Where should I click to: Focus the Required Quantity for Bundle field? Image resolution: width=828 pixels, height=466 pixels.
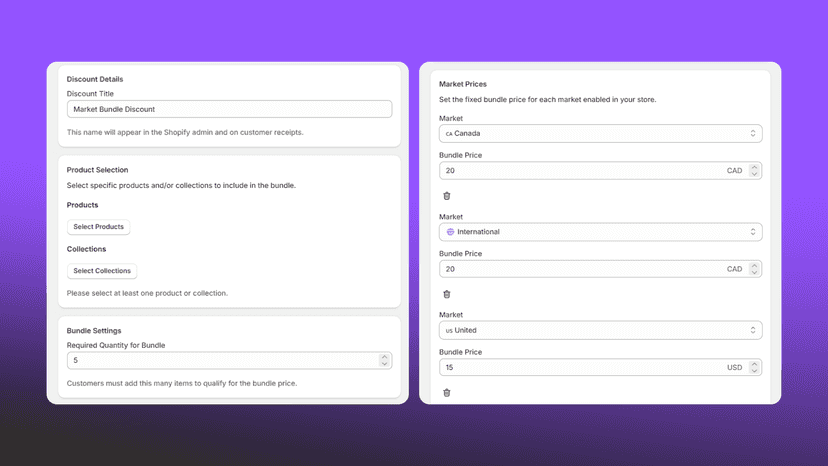click(x=229, y=360)
